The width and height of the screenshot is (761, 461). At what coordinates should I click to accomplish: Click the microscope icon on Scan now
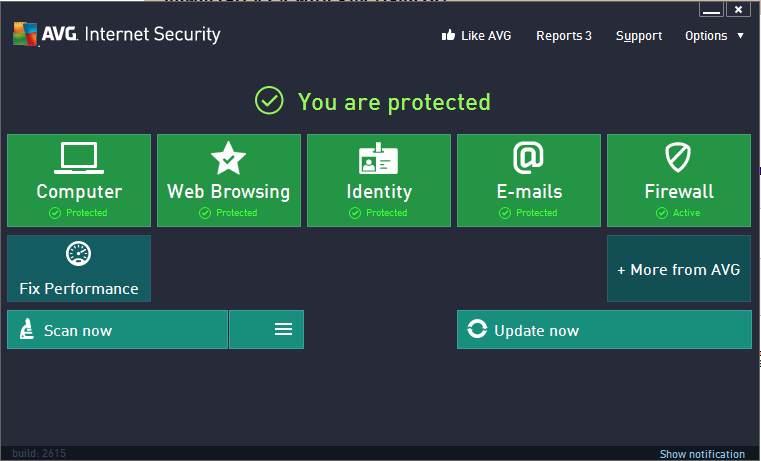pyautogui.click(x=26, y=330)
